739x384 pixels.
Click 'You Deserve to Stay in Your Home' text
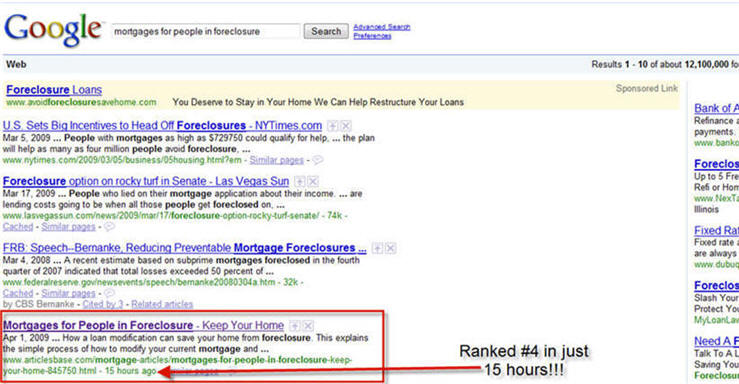pyautogui.click(x=242, y=102)
